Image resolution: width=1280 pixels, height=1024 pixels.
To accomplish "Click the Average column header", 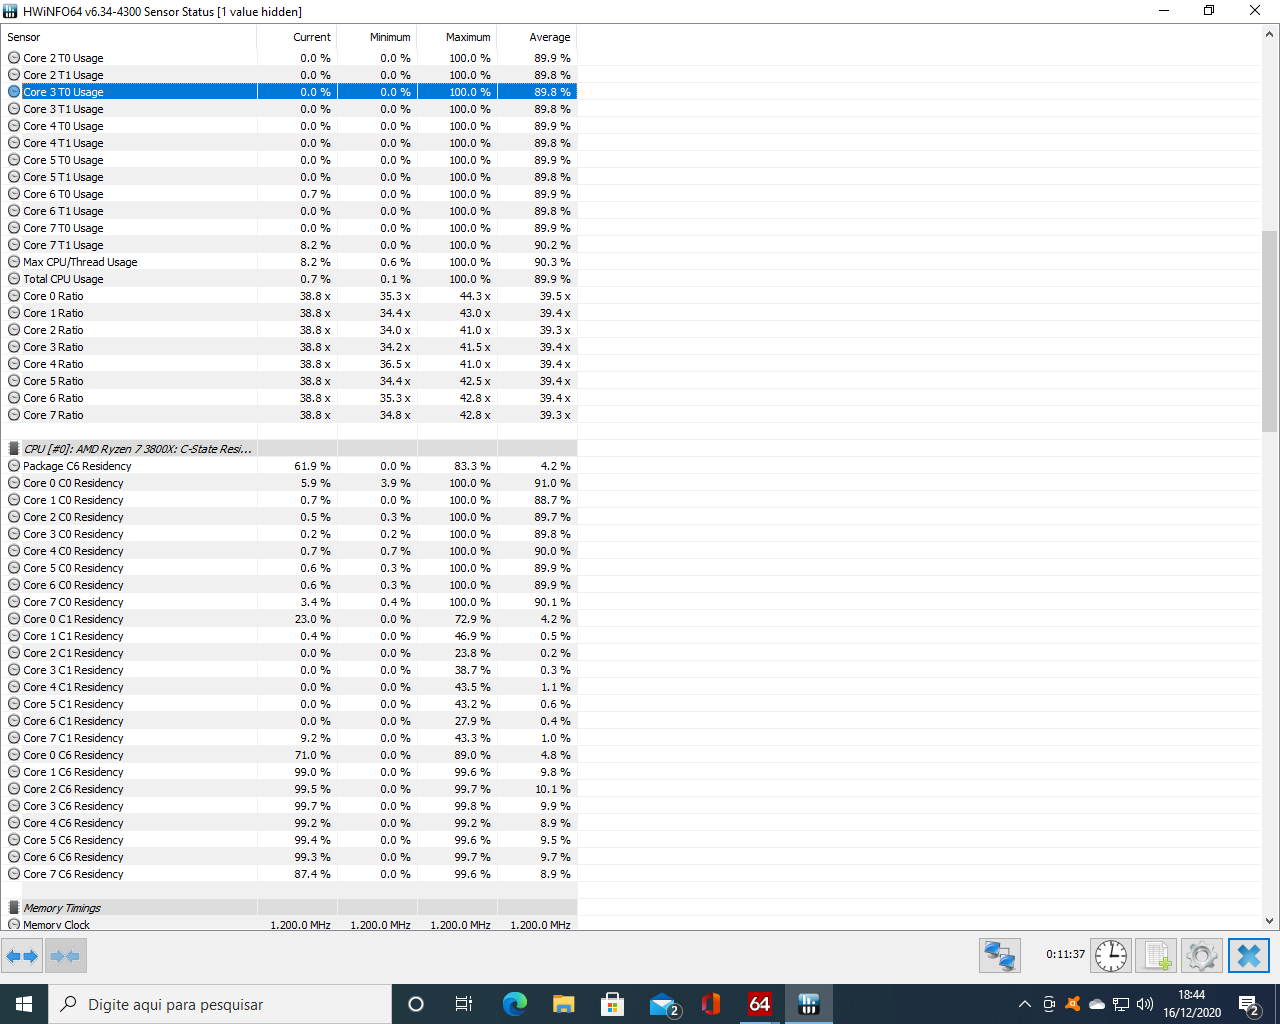I will pyautogui.click(x=537, y=37).
